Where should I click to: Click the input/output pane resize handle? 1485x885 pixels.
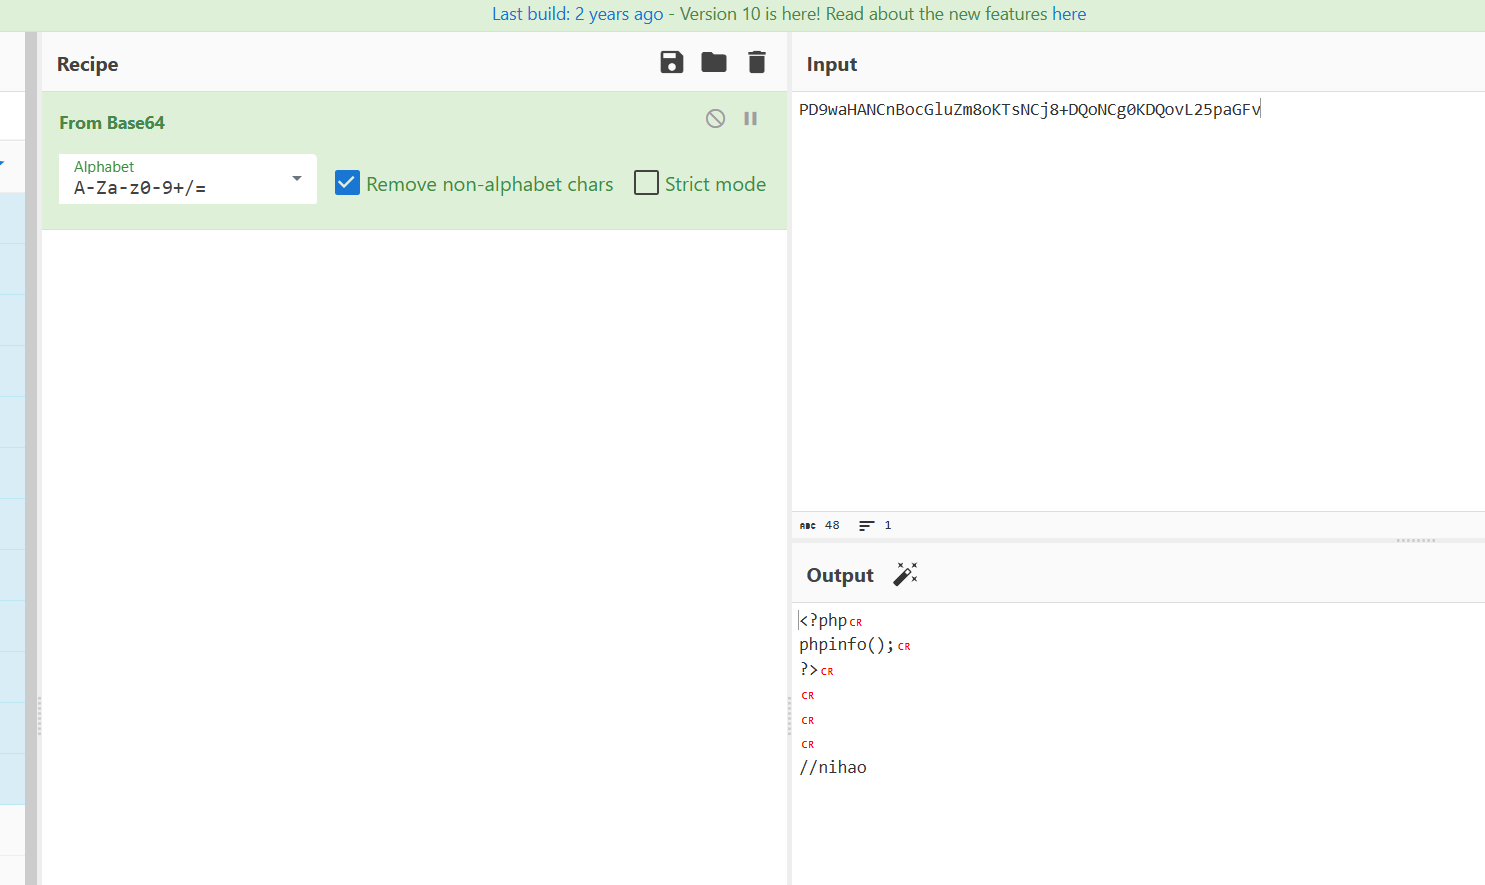tap(1416, 540)
